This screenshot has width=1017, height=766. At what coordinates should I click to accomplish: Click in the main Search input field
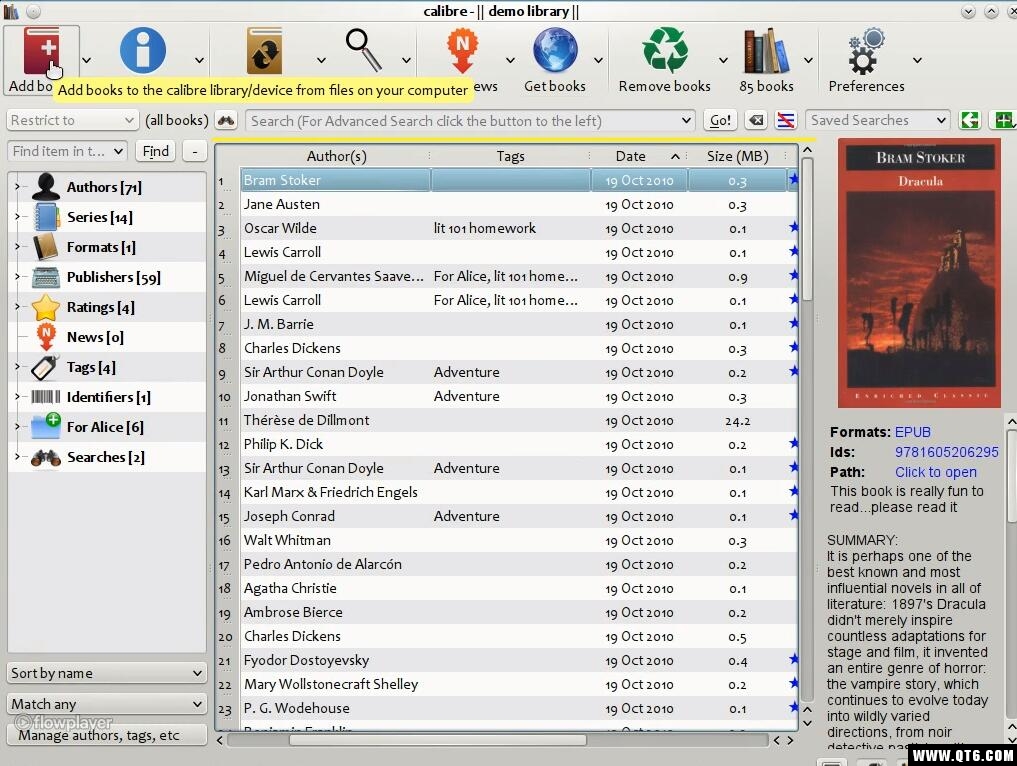470,121
